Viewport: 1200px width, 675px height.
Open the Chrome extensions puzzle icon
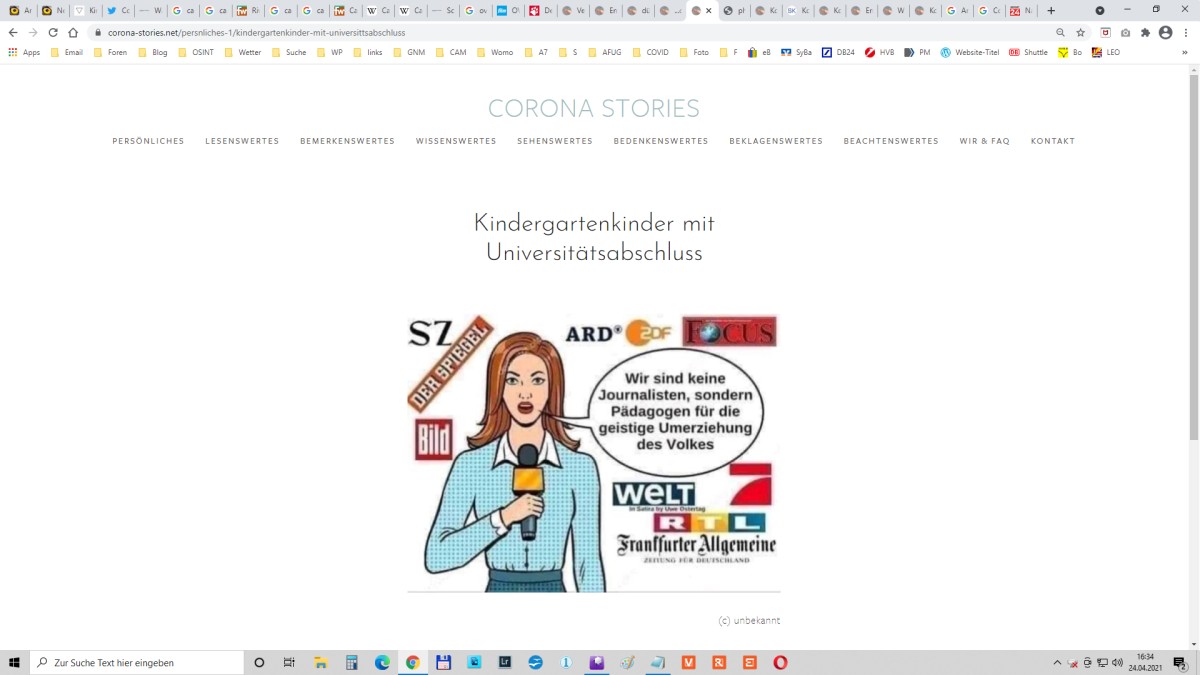(1145, 32)
